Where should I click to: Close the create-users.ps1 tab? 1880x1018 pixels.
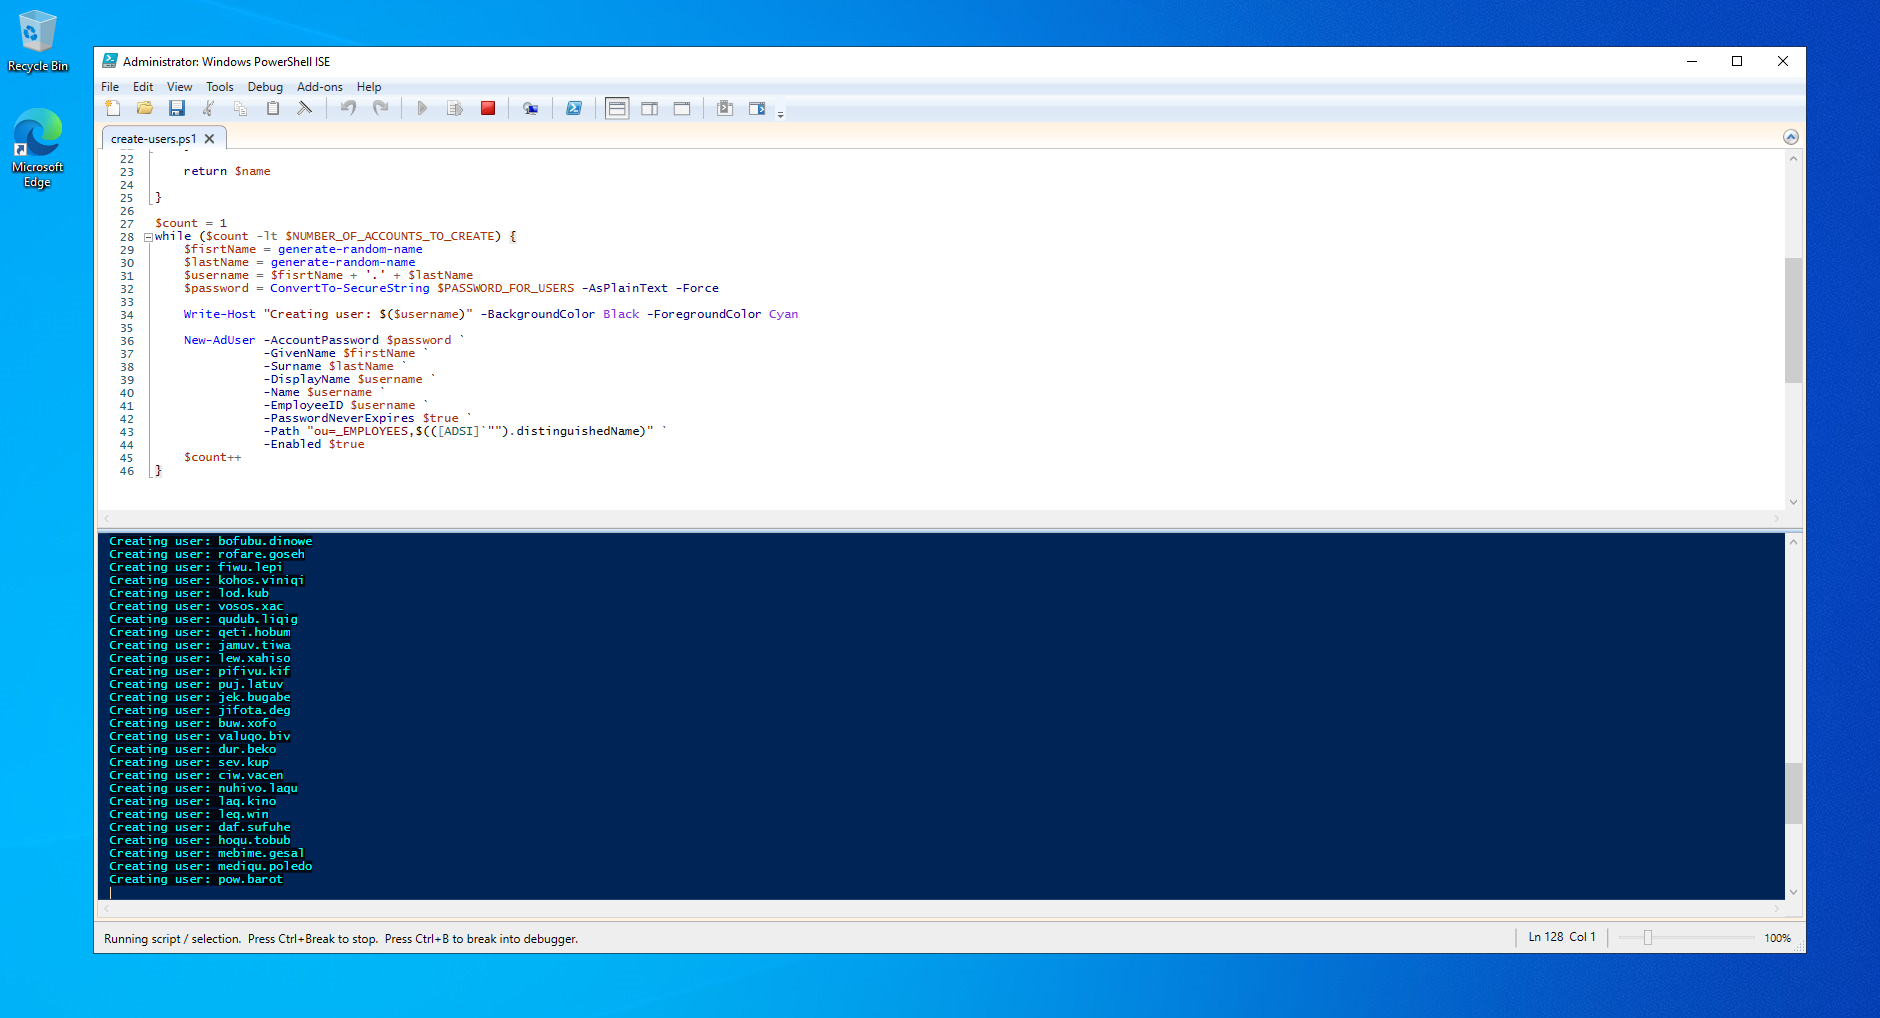[209, 139]
